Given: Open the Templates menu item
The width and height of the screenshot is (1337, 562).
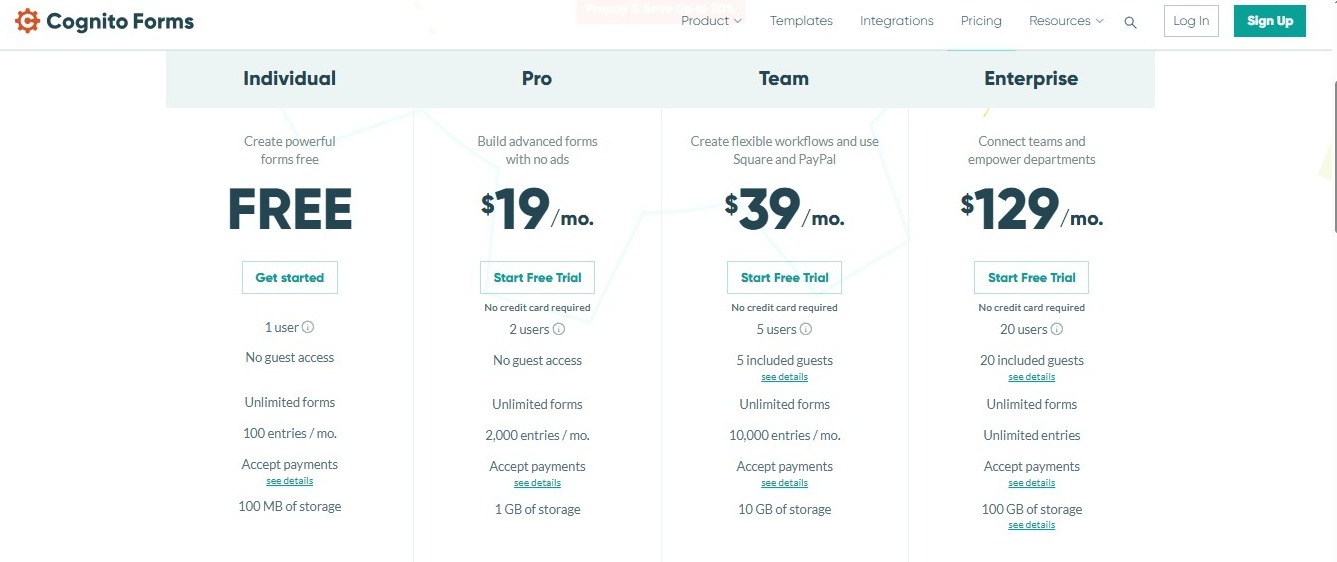Looking at the screenshot, I should pyautogui.click(x=801, y=21).
